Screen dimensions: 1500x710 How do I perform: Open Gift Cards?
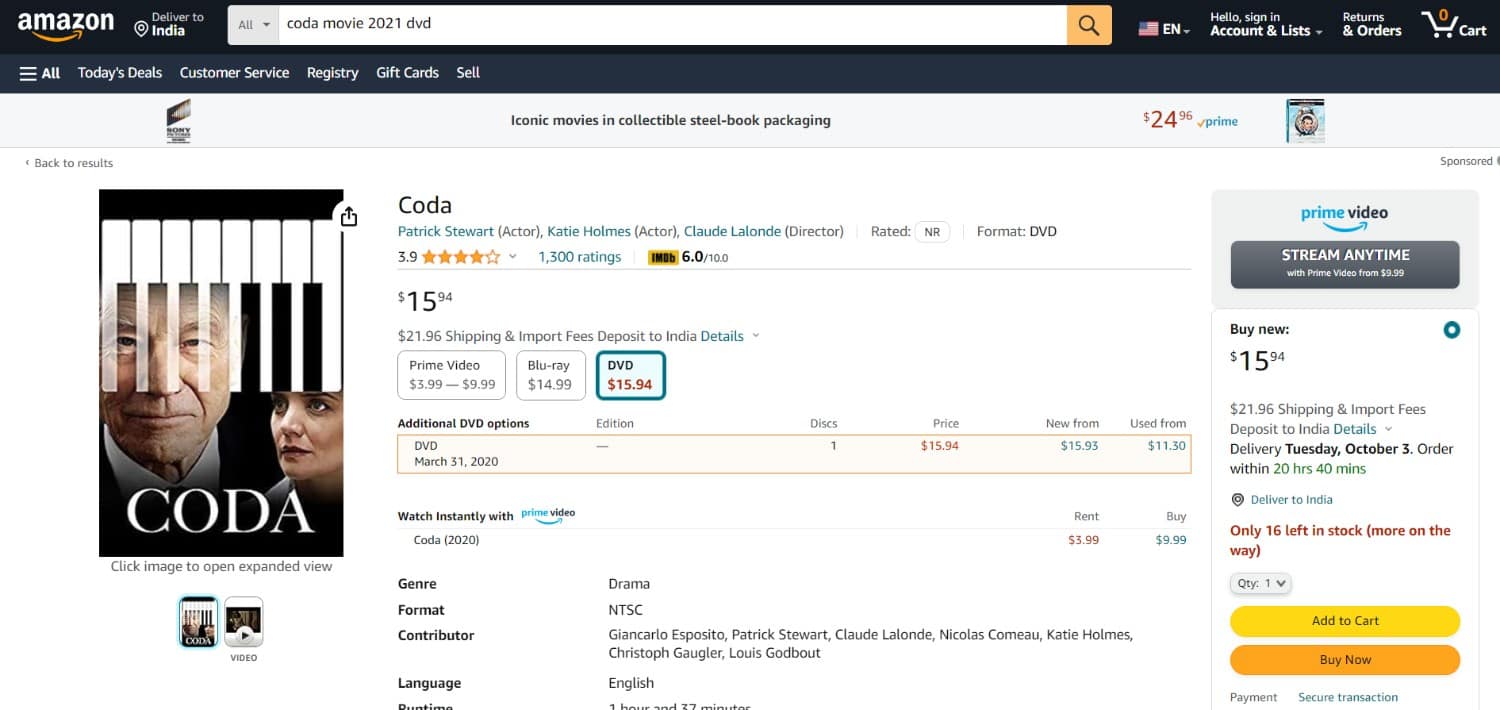pos(407,73)
